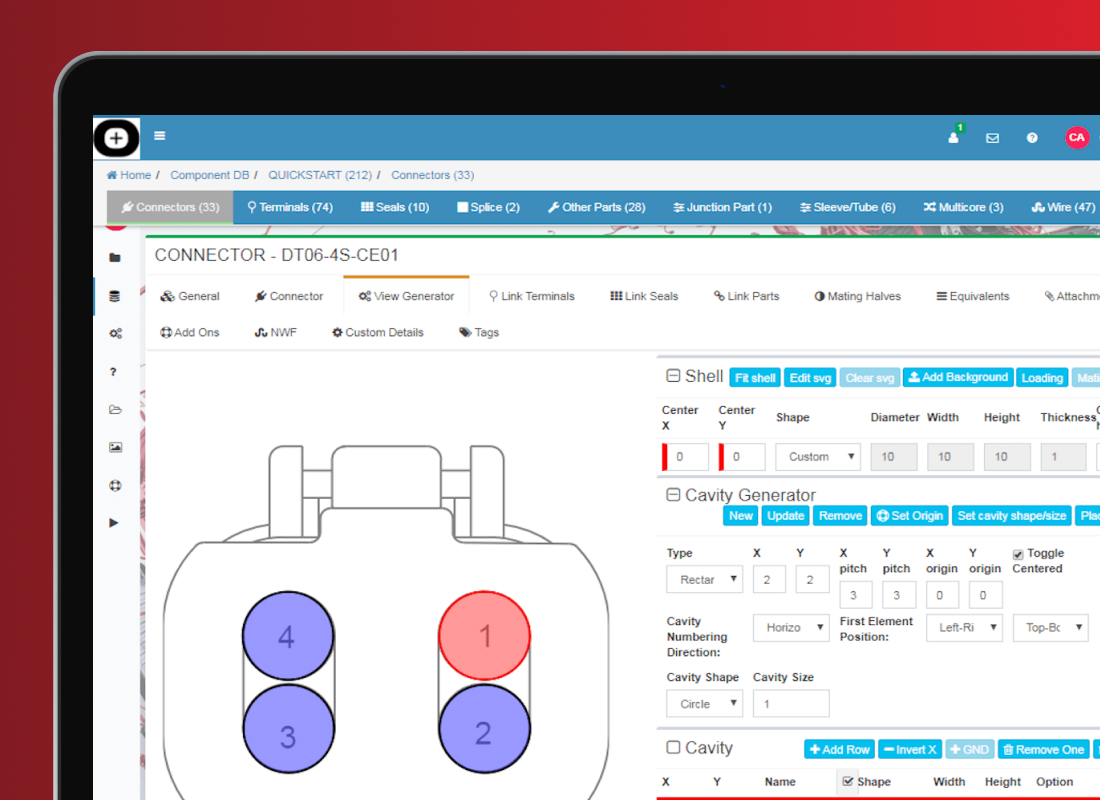Click the help question mark in header
The width and height of the screenshot is (1100, 800).
tap(1032, 138)
